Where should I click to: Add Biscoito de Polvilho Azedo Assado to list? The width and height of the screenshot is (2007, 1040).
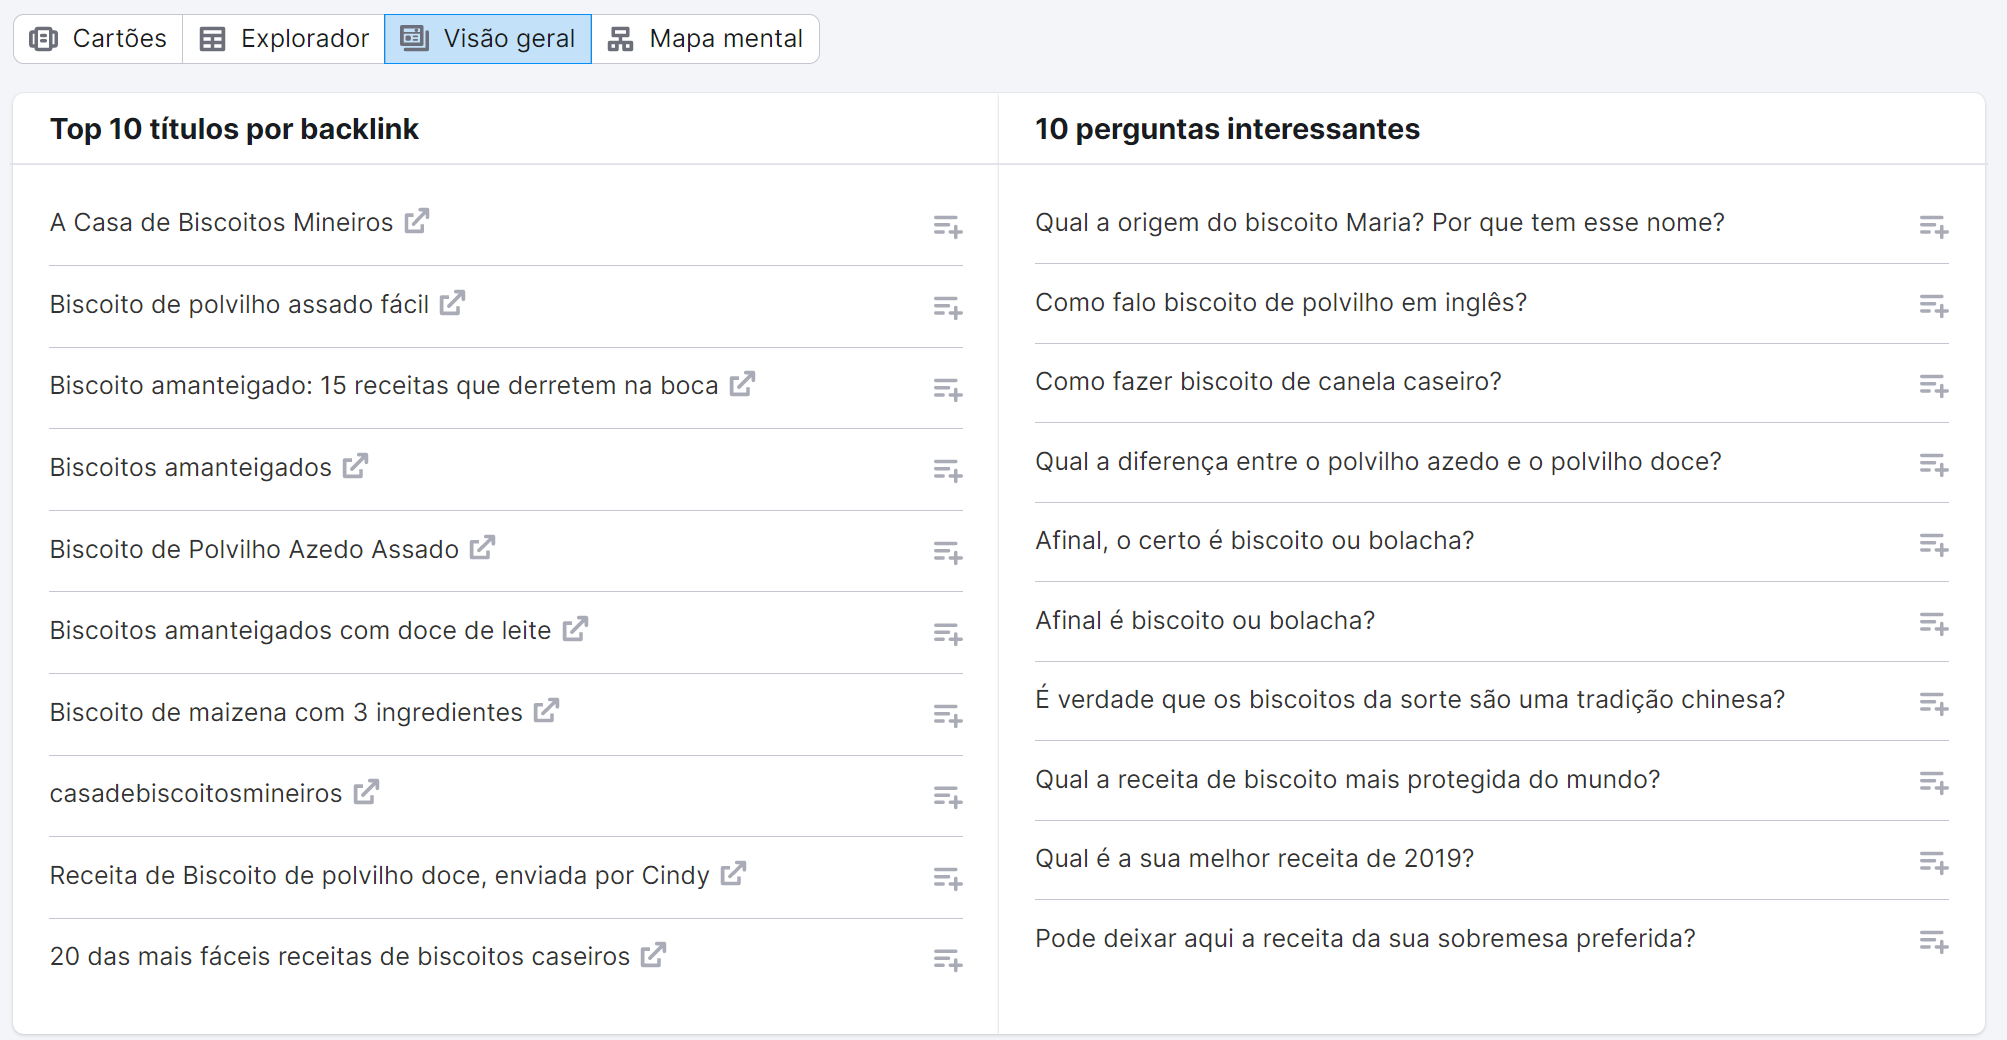(947, 552)
